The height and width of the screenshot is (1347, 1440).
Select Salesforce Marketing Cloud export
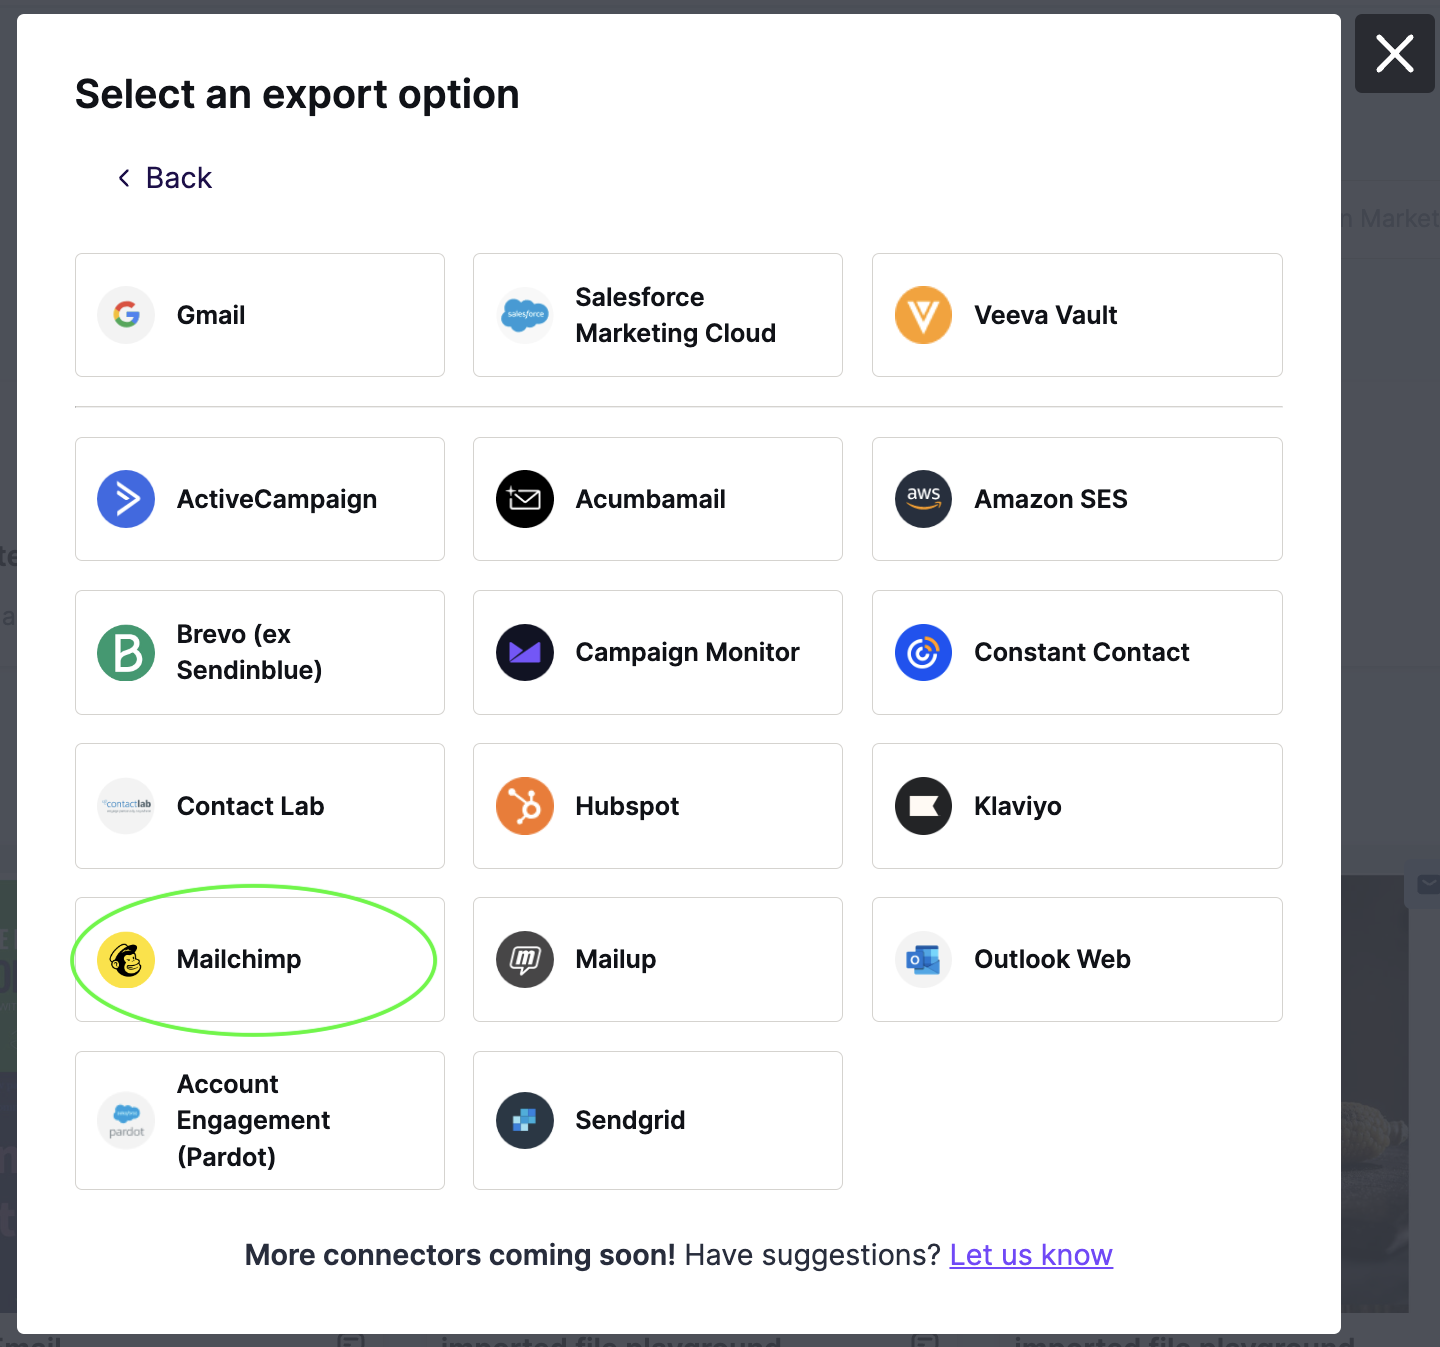tap(658, 315)
